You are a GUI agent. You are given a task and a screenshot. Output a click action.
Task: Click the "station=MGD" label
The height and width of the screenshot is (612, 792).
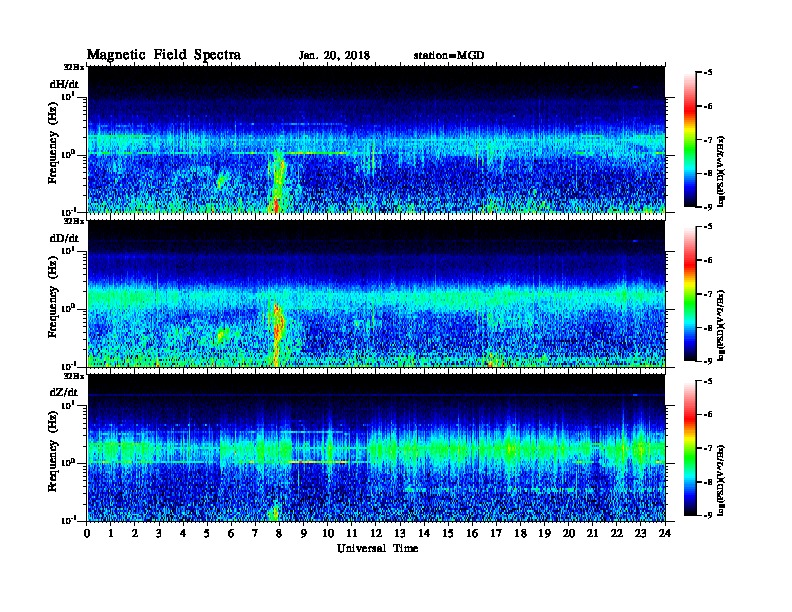pyautogui.click(x=449, y=56)
